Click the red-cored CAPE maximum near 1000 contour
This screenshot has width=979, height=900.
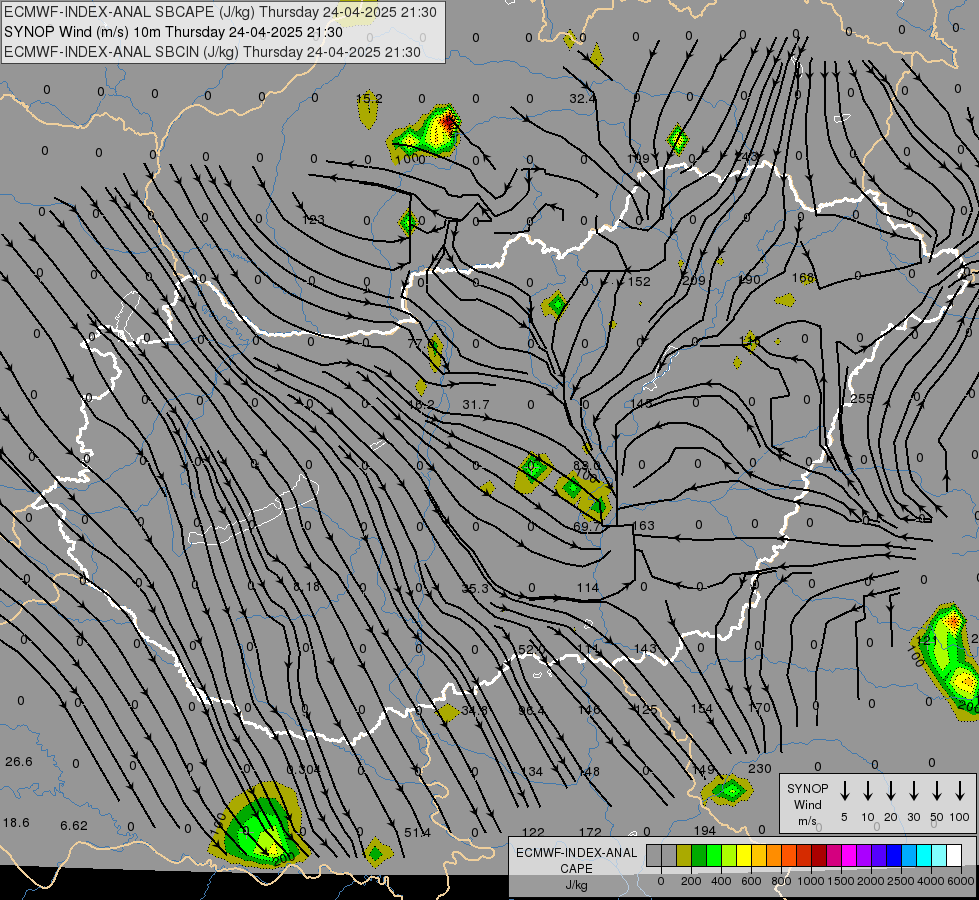[x=446, y=121]
